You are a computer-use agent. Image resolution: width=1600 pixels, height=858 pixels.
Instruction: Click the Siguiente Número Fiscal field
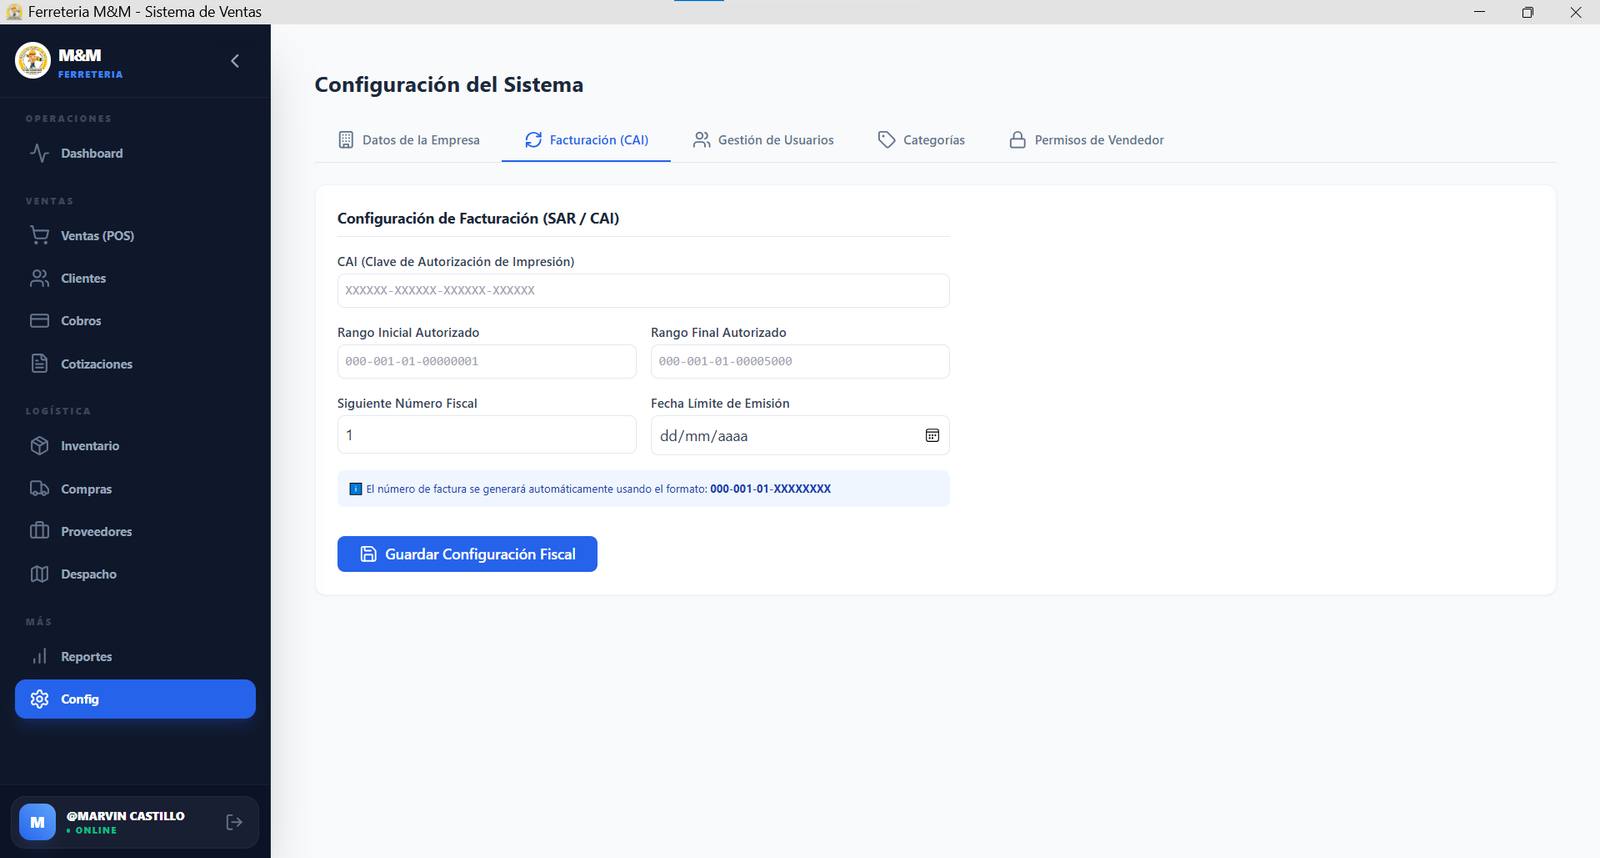click(x=487, y=435)
